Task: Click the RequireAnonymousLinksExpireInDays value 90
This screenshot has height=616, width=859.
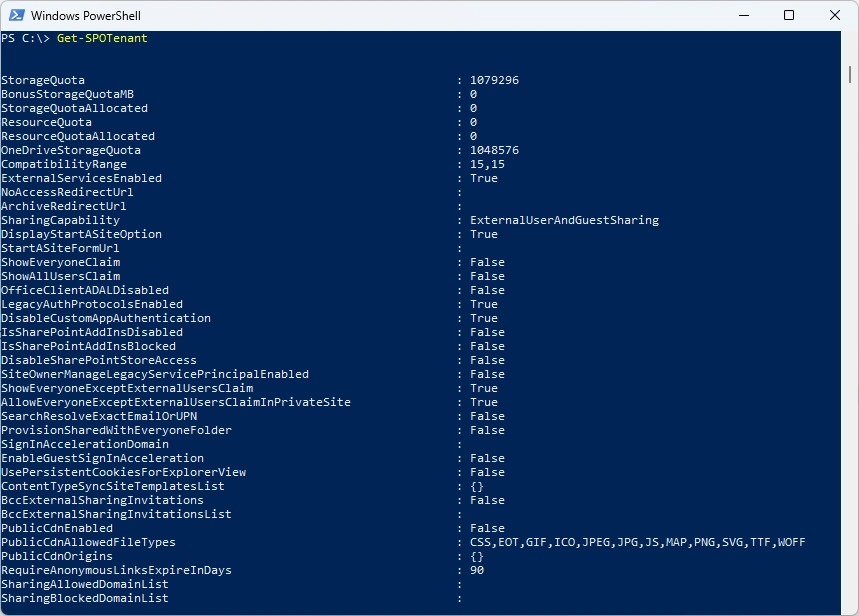Action: point(477,570)
